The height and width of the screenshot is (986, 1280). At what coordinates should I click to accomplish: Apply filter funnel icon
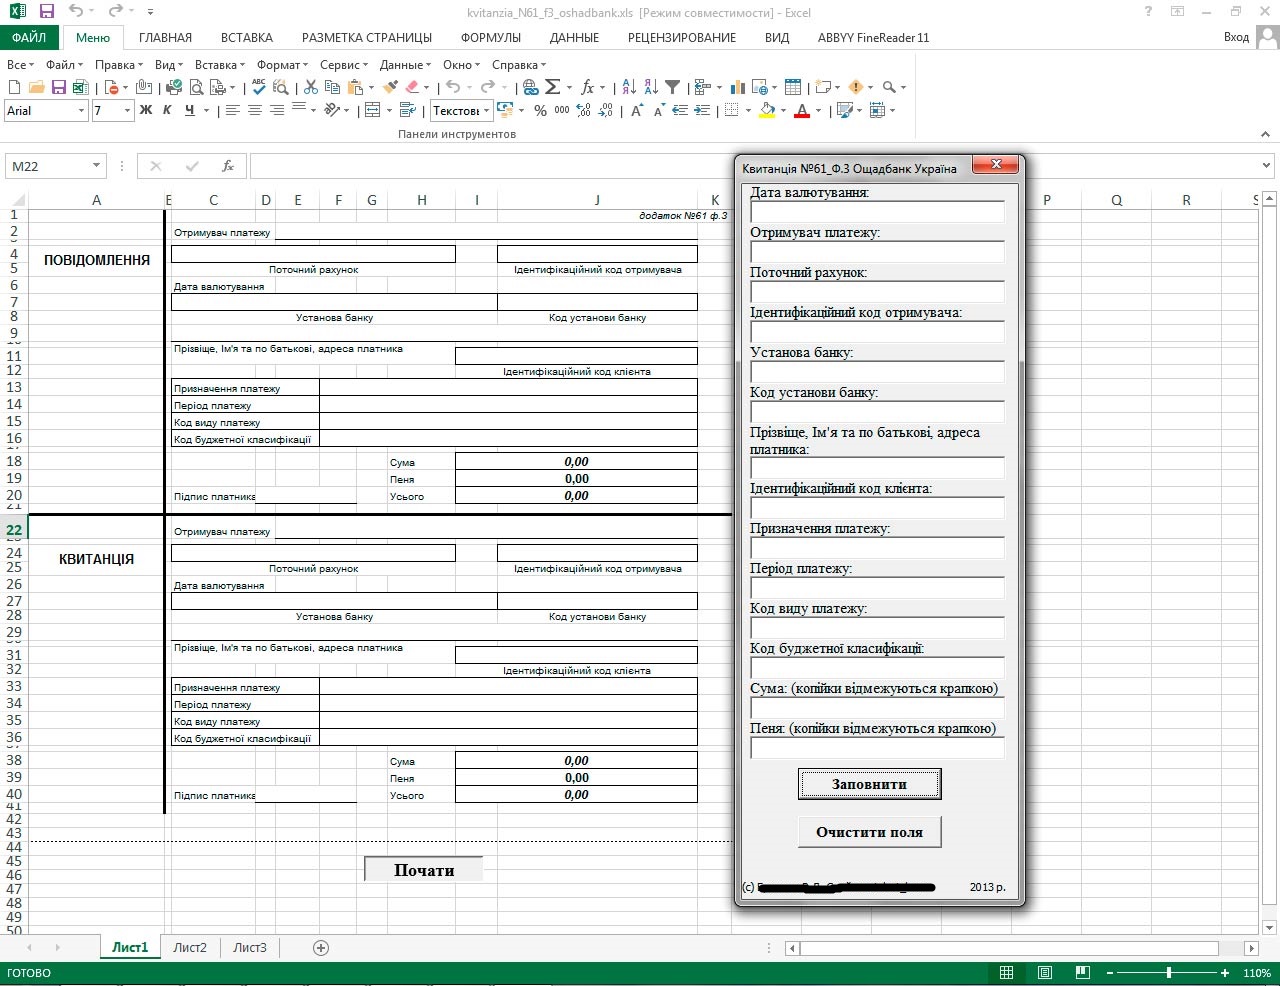[673, 88]
